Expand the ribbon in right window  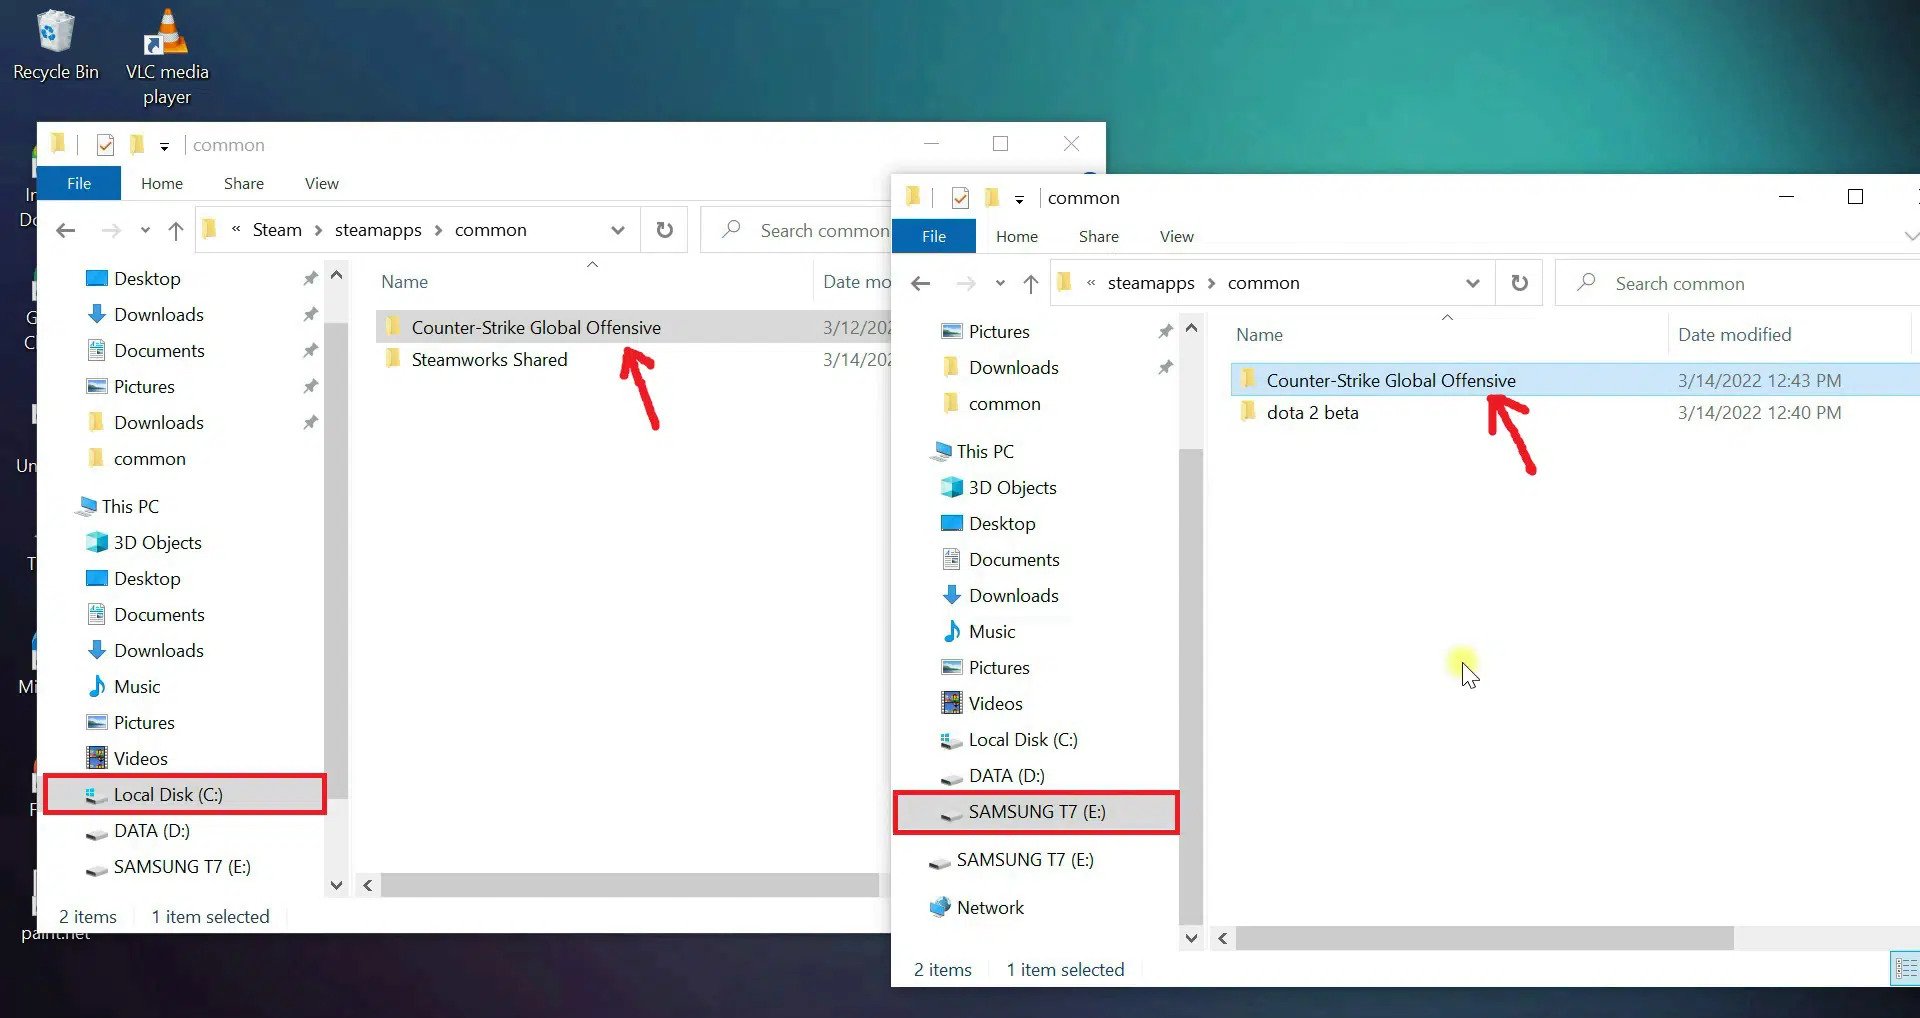pyautogui.click(x=1911, y=236)
